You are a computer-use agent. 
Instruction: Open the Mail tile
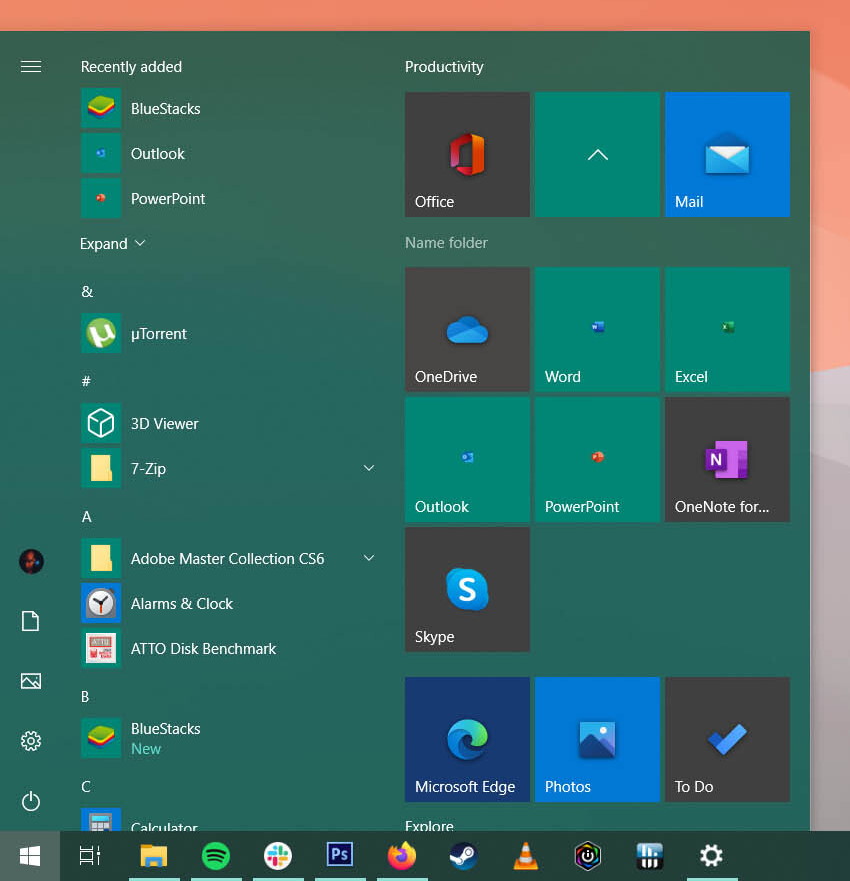pos(727,154)
